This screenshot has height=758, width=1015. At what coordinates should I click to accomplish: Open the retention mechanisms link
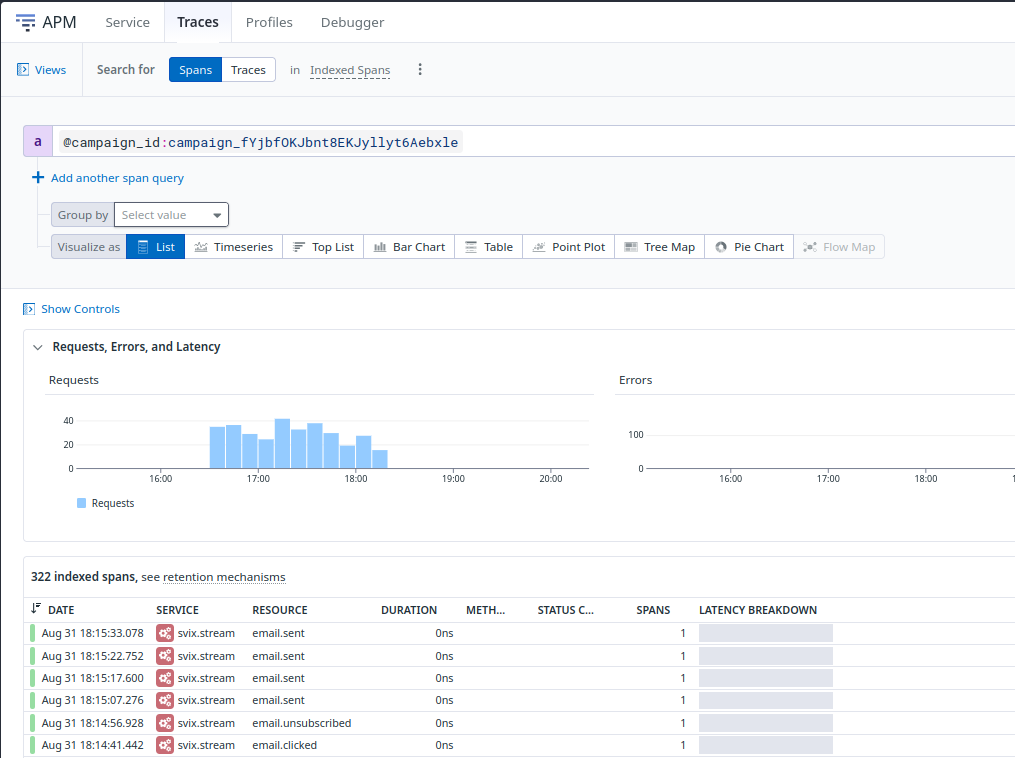[224, 577]
